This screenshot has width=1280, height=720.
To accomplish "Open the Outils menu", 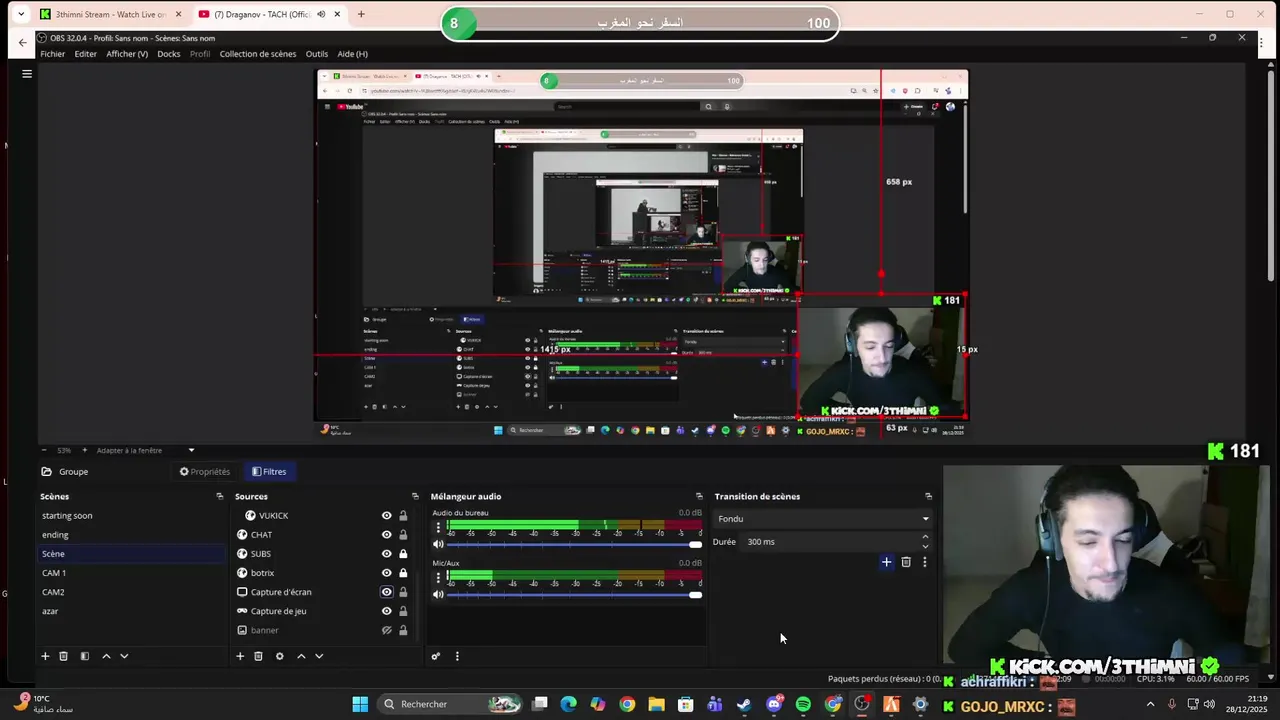I will [317, 54].
